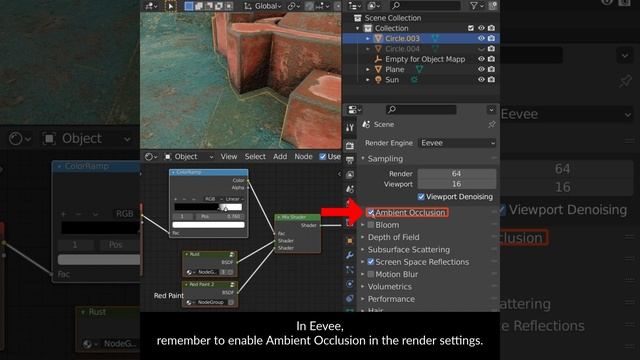
Task: Toggle Sun render camera icon
Action: pyautogui.click(x=491, y=80)
